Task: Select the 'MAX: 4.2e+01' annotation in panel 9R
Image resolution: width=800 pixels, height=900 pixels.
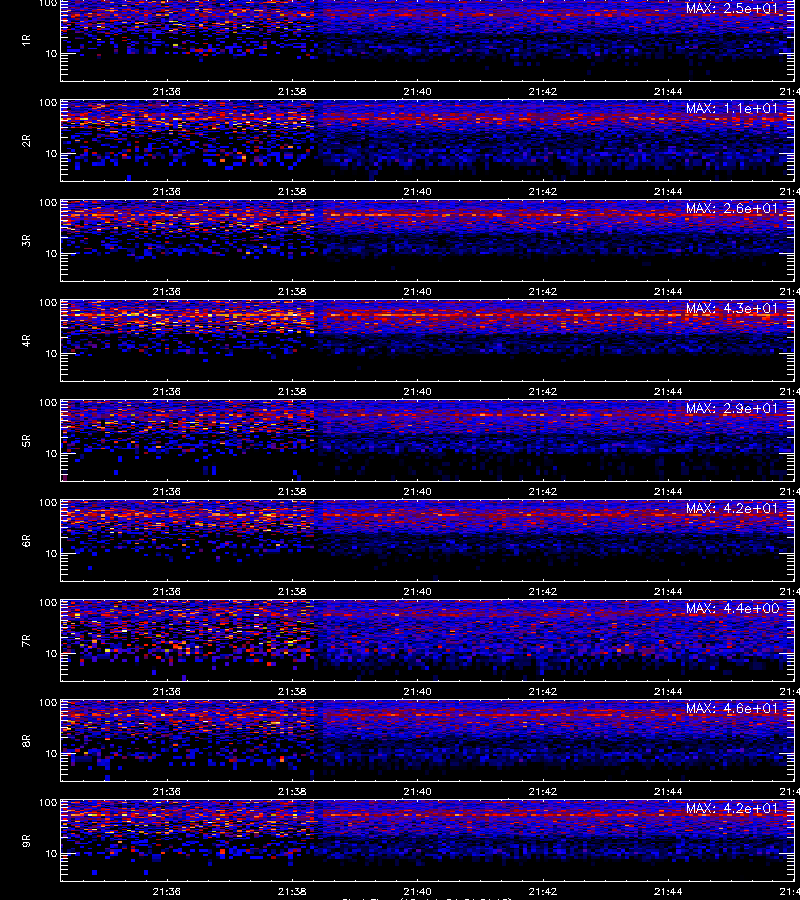Action: click(x=732, y=808)
